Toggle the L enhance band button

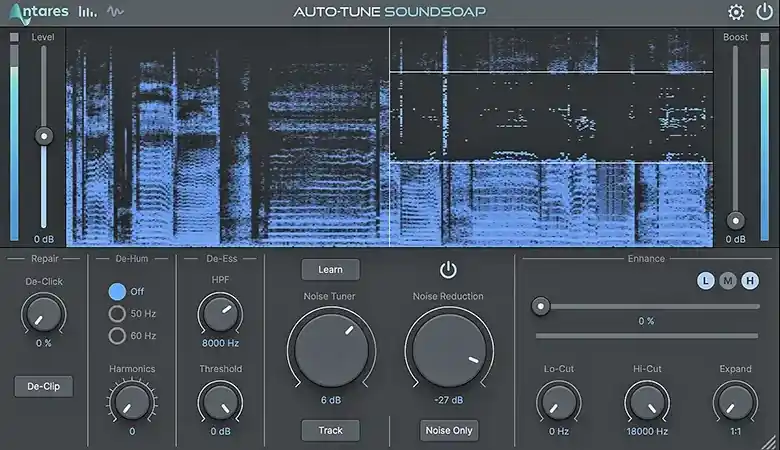pos(705,281)
